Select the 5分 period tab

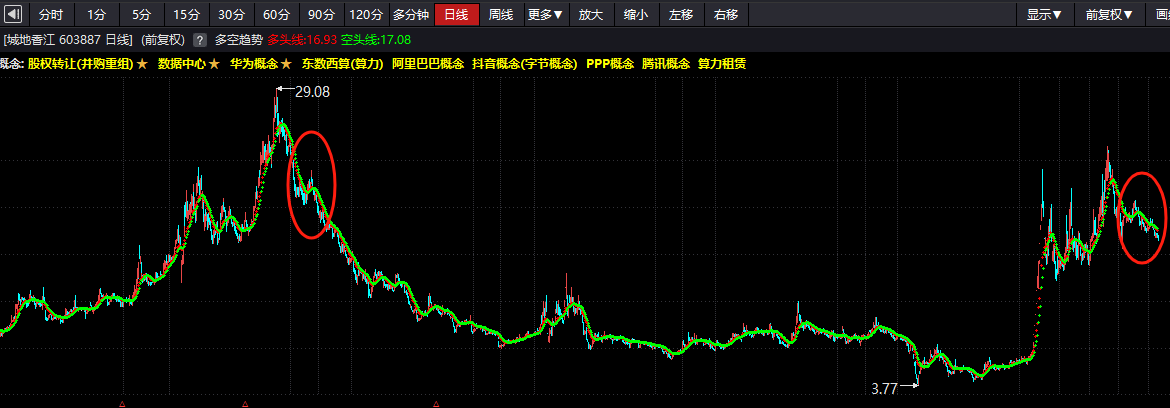click(x=141, y=14)
